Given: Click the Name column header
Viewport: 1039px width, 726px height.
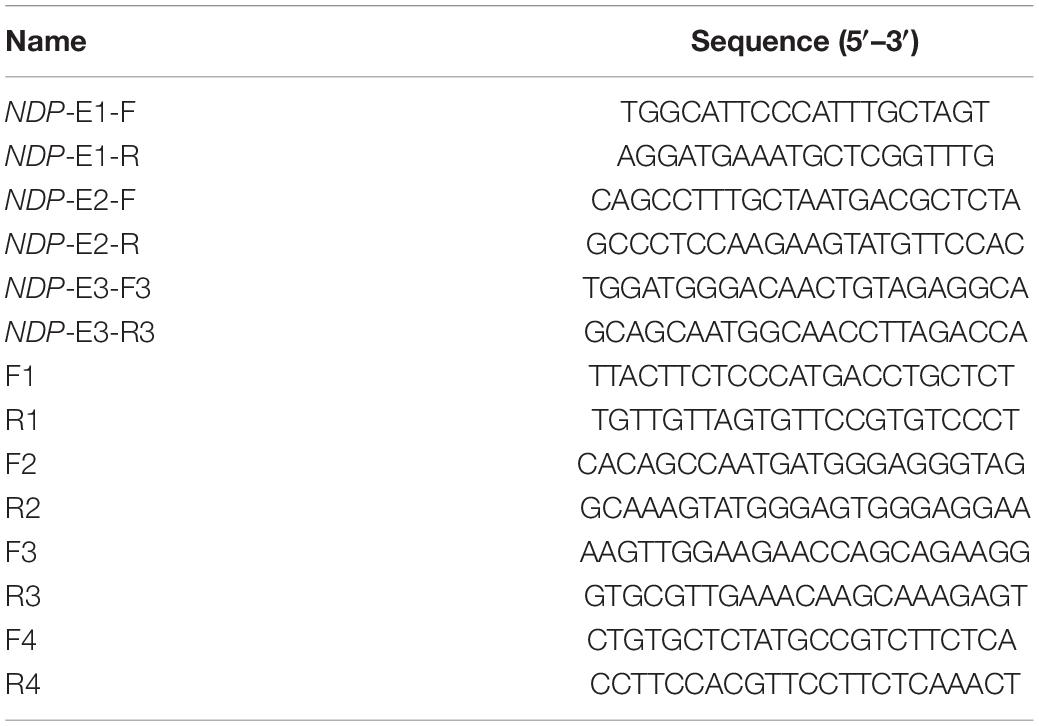Looking at the screenshot, I should (46, 42).
